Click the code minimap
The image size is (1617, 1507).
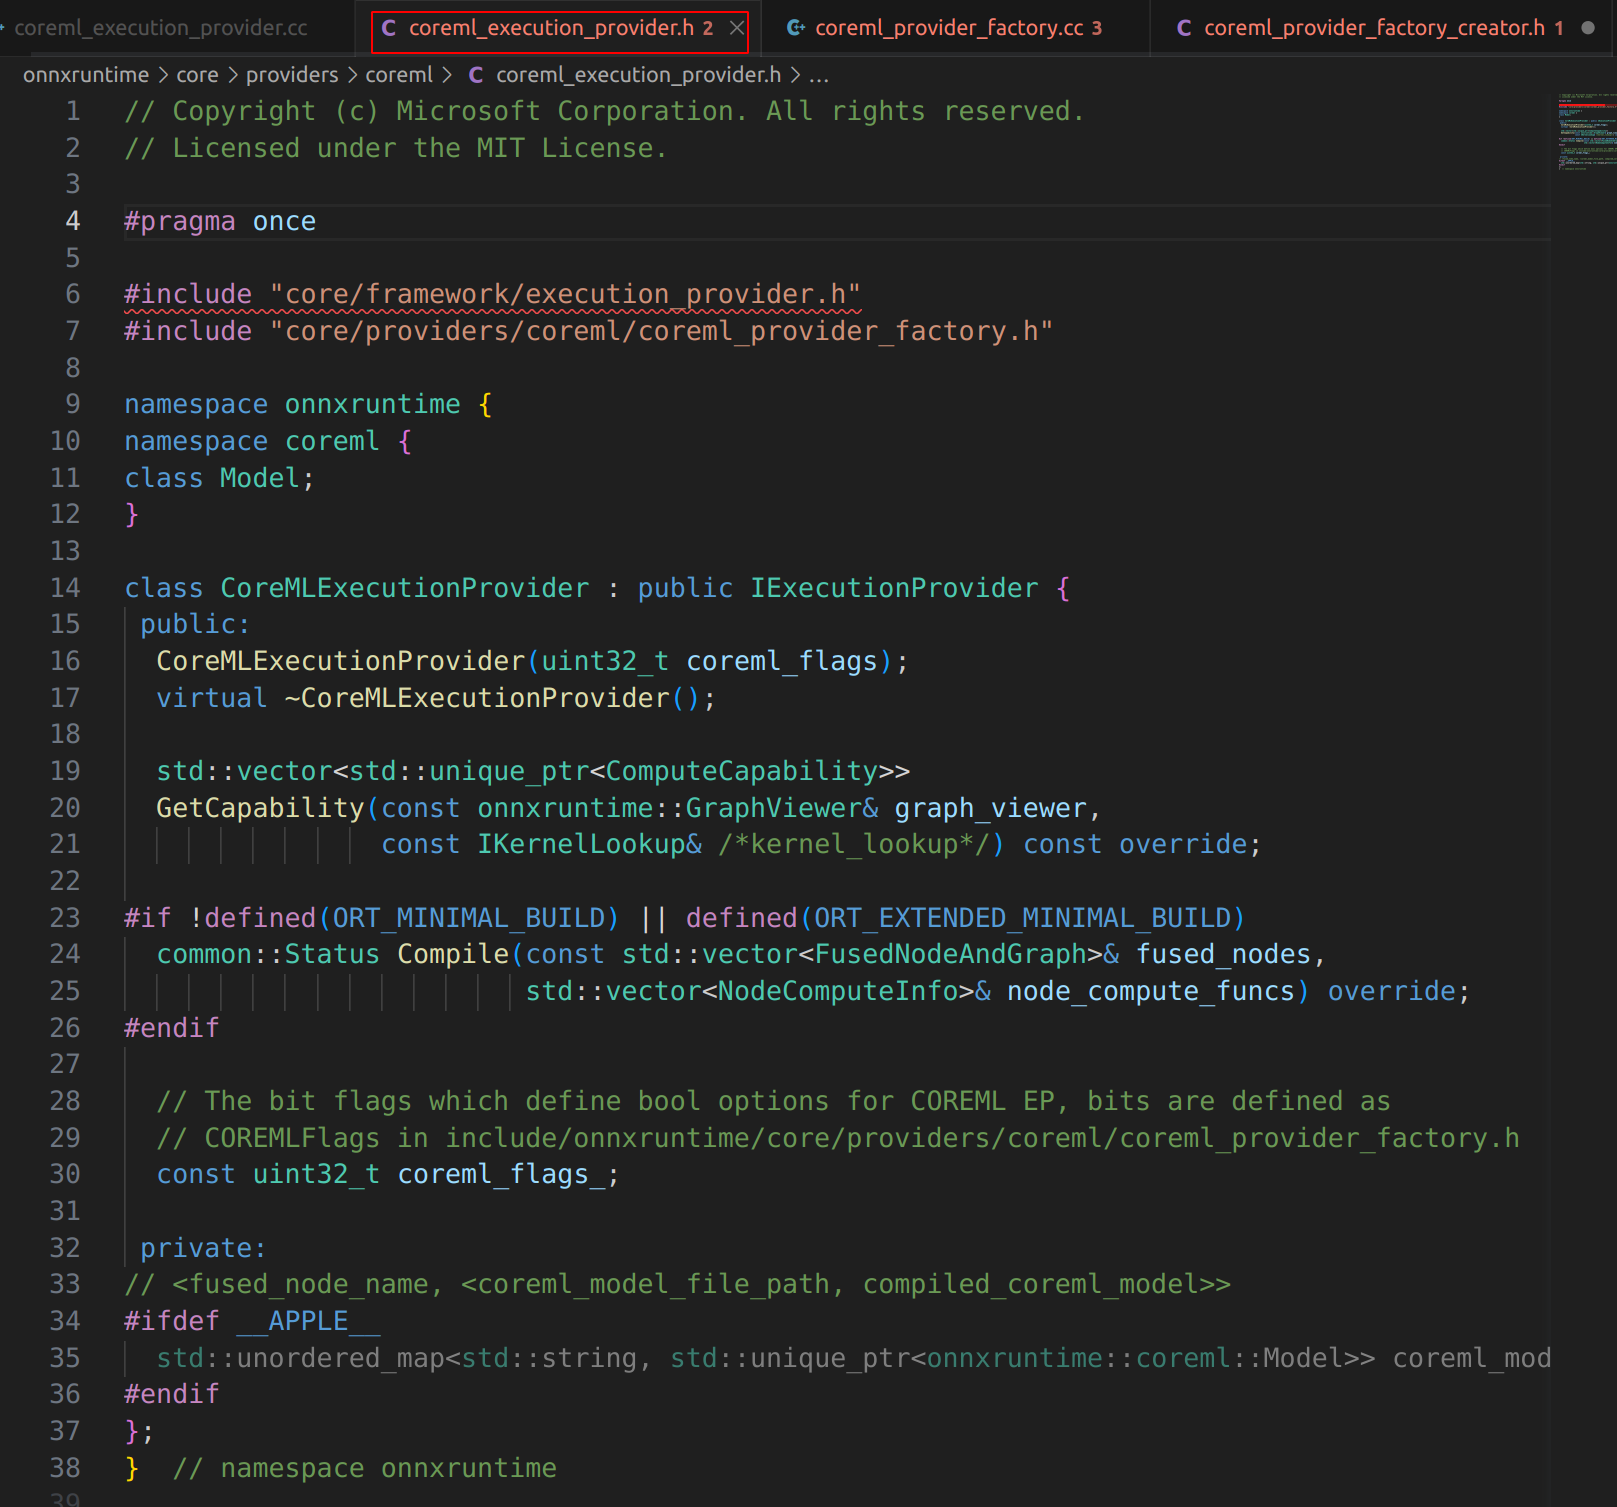(1586, 132)
